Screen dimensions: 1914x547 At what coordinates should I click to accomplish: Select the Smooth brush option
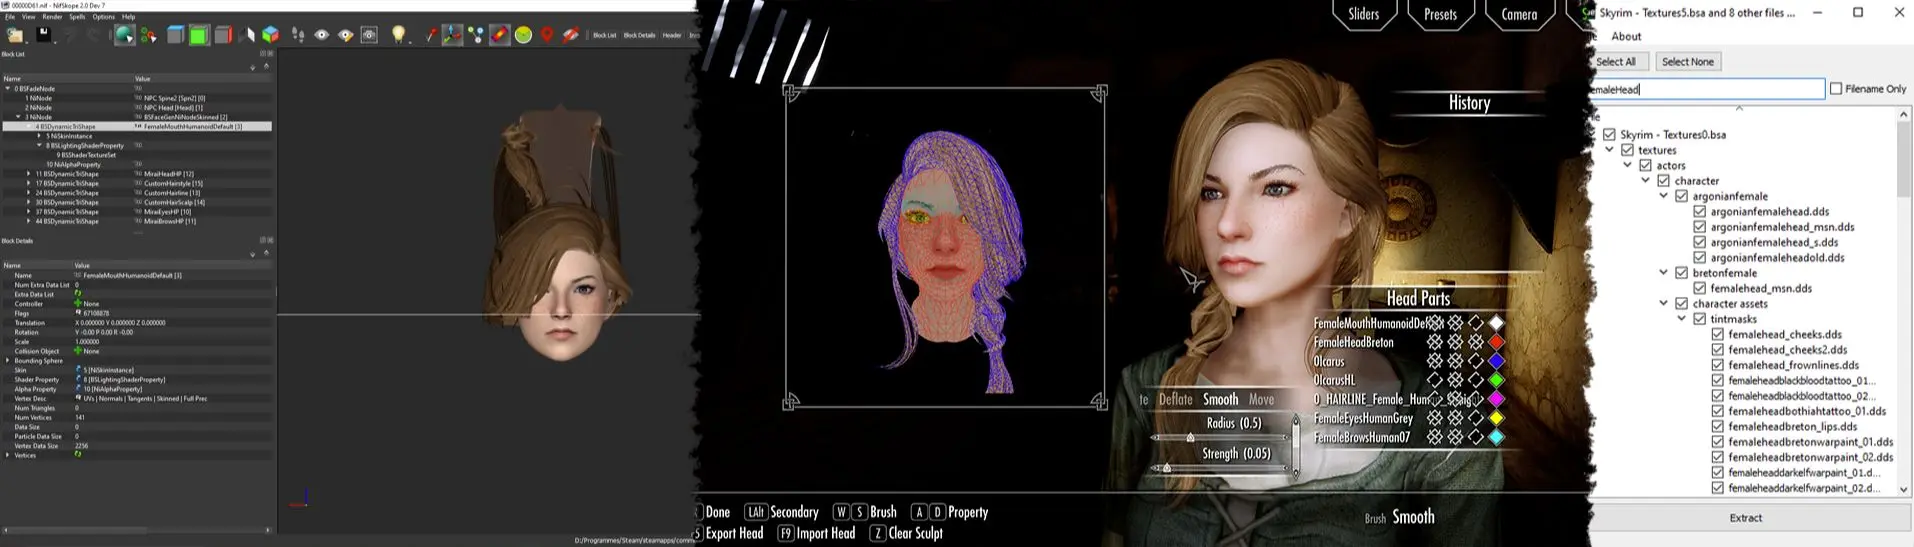click(1220, 399)
